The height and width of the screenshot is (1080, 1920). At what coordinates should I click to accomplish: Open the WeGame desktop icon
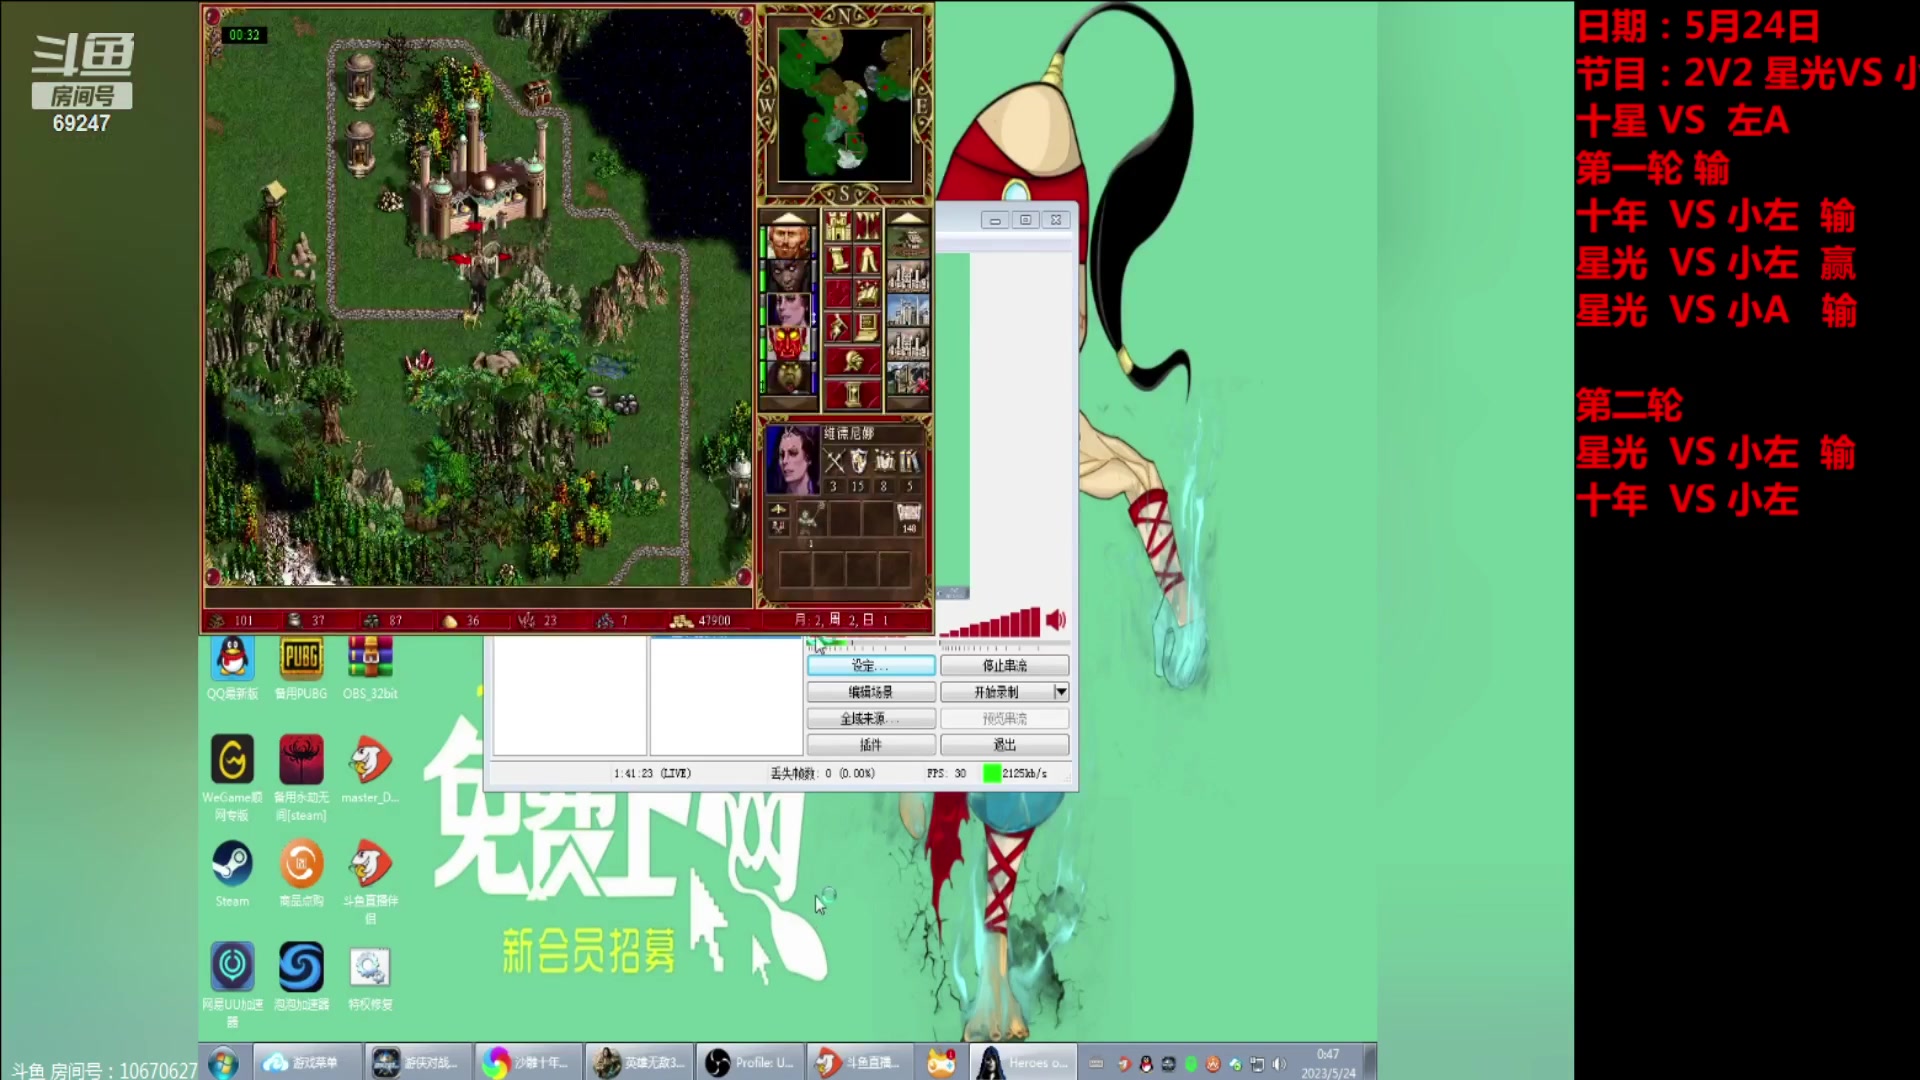coord(232,778)
